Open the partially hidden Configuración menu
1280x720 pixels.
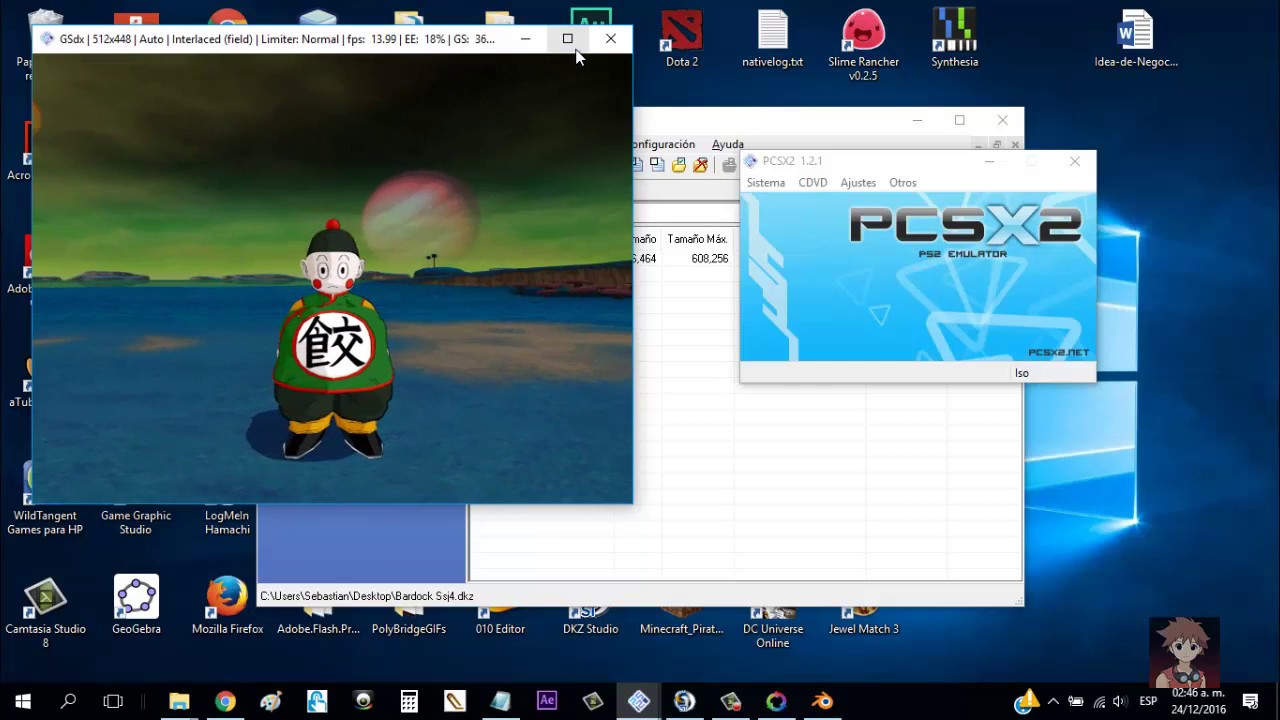point(664,144)
